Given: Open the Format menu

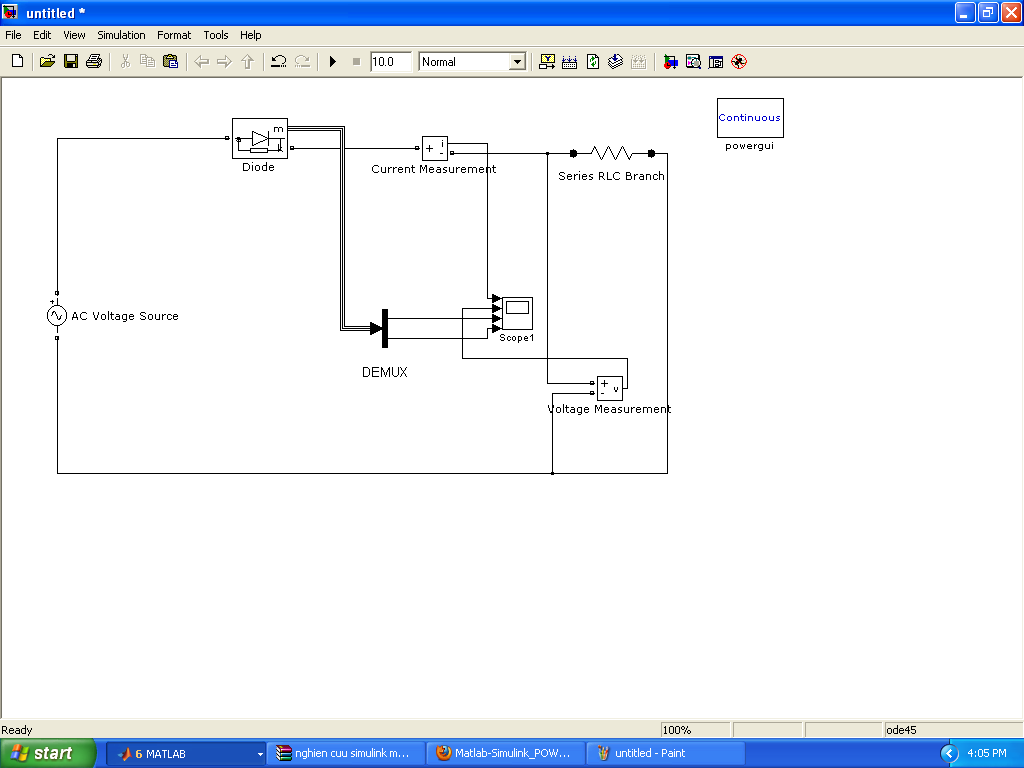Looking at the screenshot, I should [x=174, y=35].
